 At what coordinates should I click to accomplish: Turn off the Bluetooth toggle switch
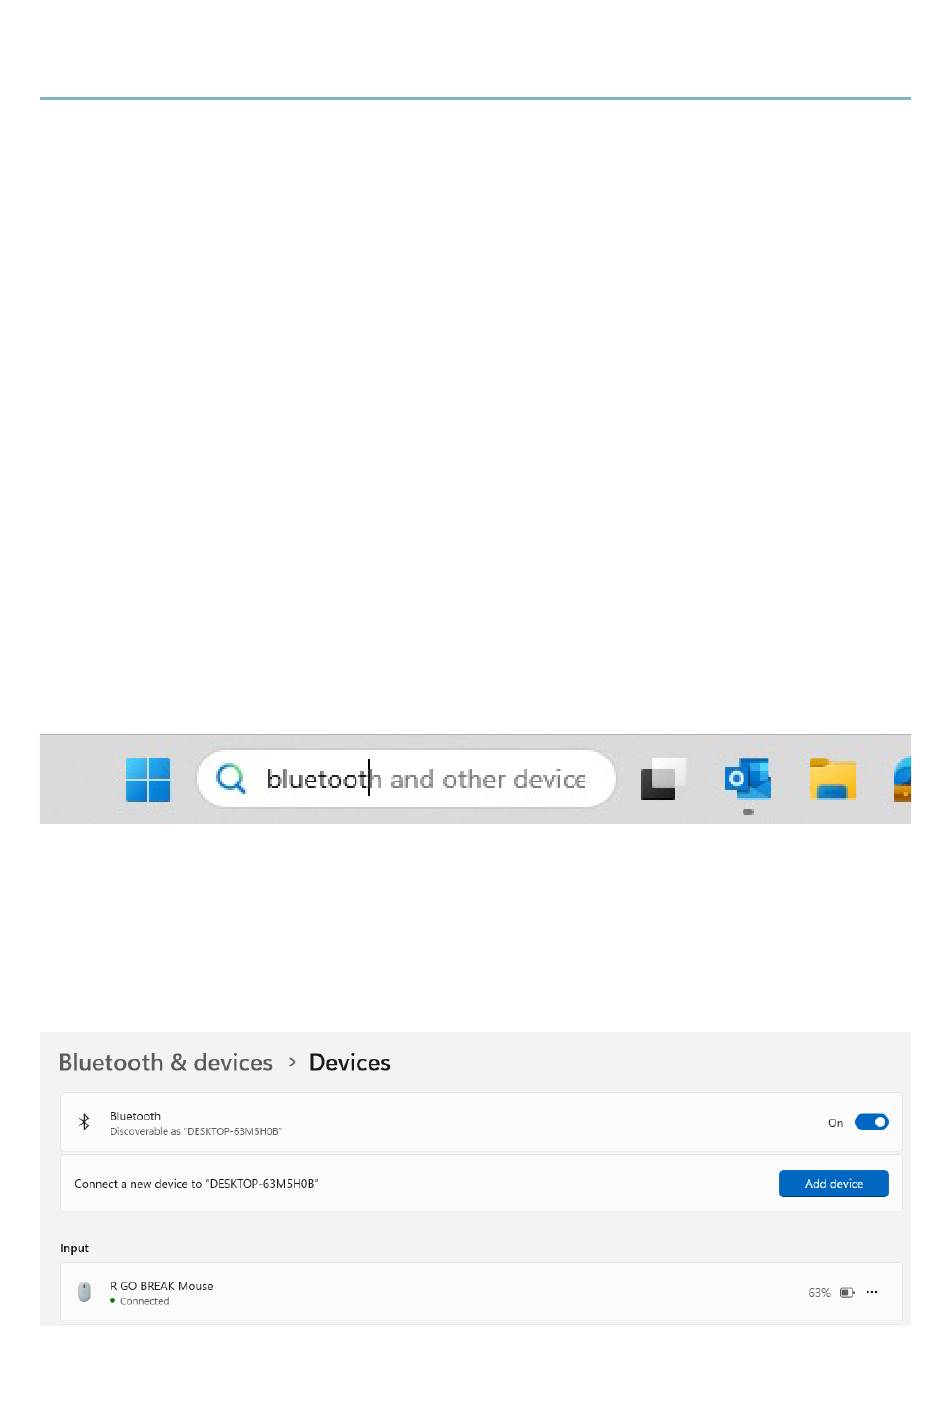tap(872, 1122)
